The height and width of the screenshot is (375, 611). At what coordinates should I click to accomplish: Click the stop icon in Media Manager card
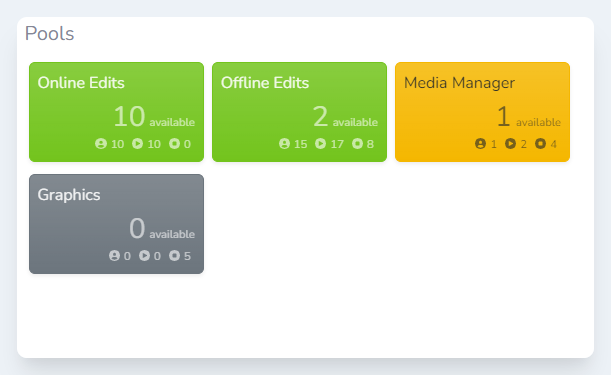pyautogui.click(x=540, y=144)
